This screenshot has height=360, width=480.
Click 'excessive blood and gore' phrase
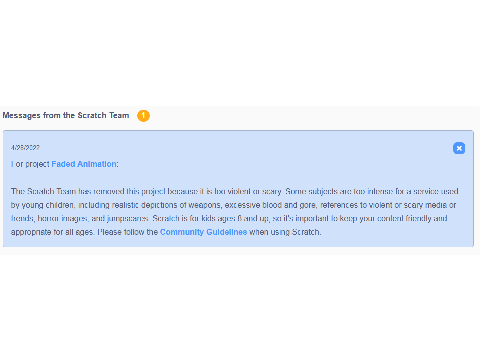click(x=270, y=205)
